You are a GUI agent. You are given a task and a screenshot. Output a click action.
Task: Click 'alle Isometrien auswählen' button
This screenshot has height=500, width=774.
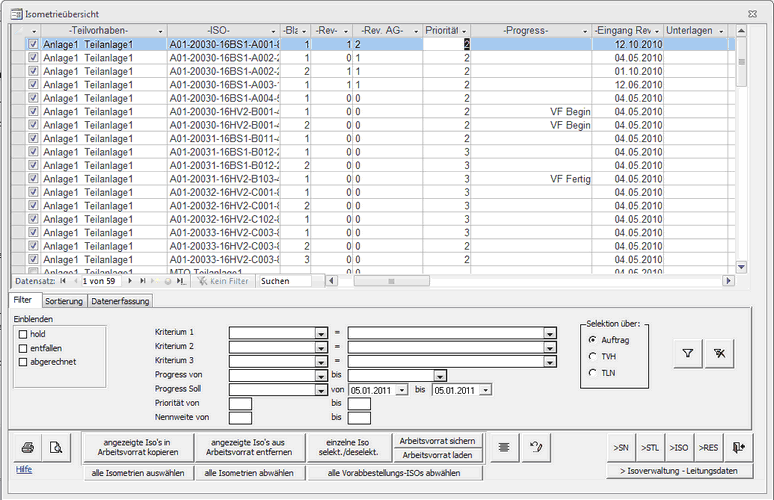pyautogui.click(x=137, y=473)
